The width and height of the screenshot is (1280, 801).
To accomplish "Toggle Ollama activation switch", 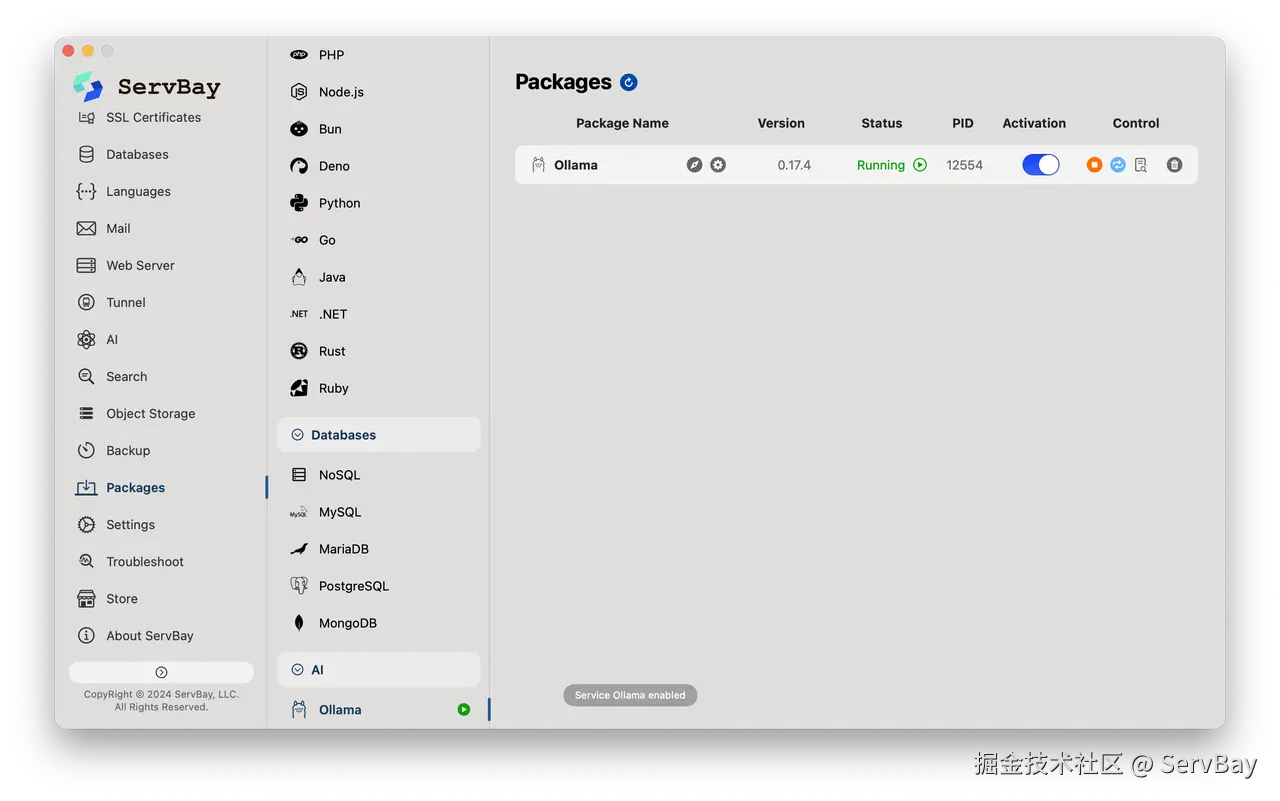I will 1040,165.
